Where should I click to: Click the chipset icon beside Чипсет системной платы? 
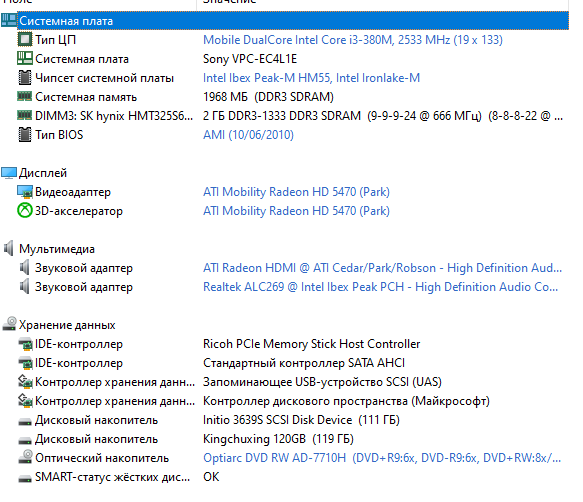pos(25,77)
